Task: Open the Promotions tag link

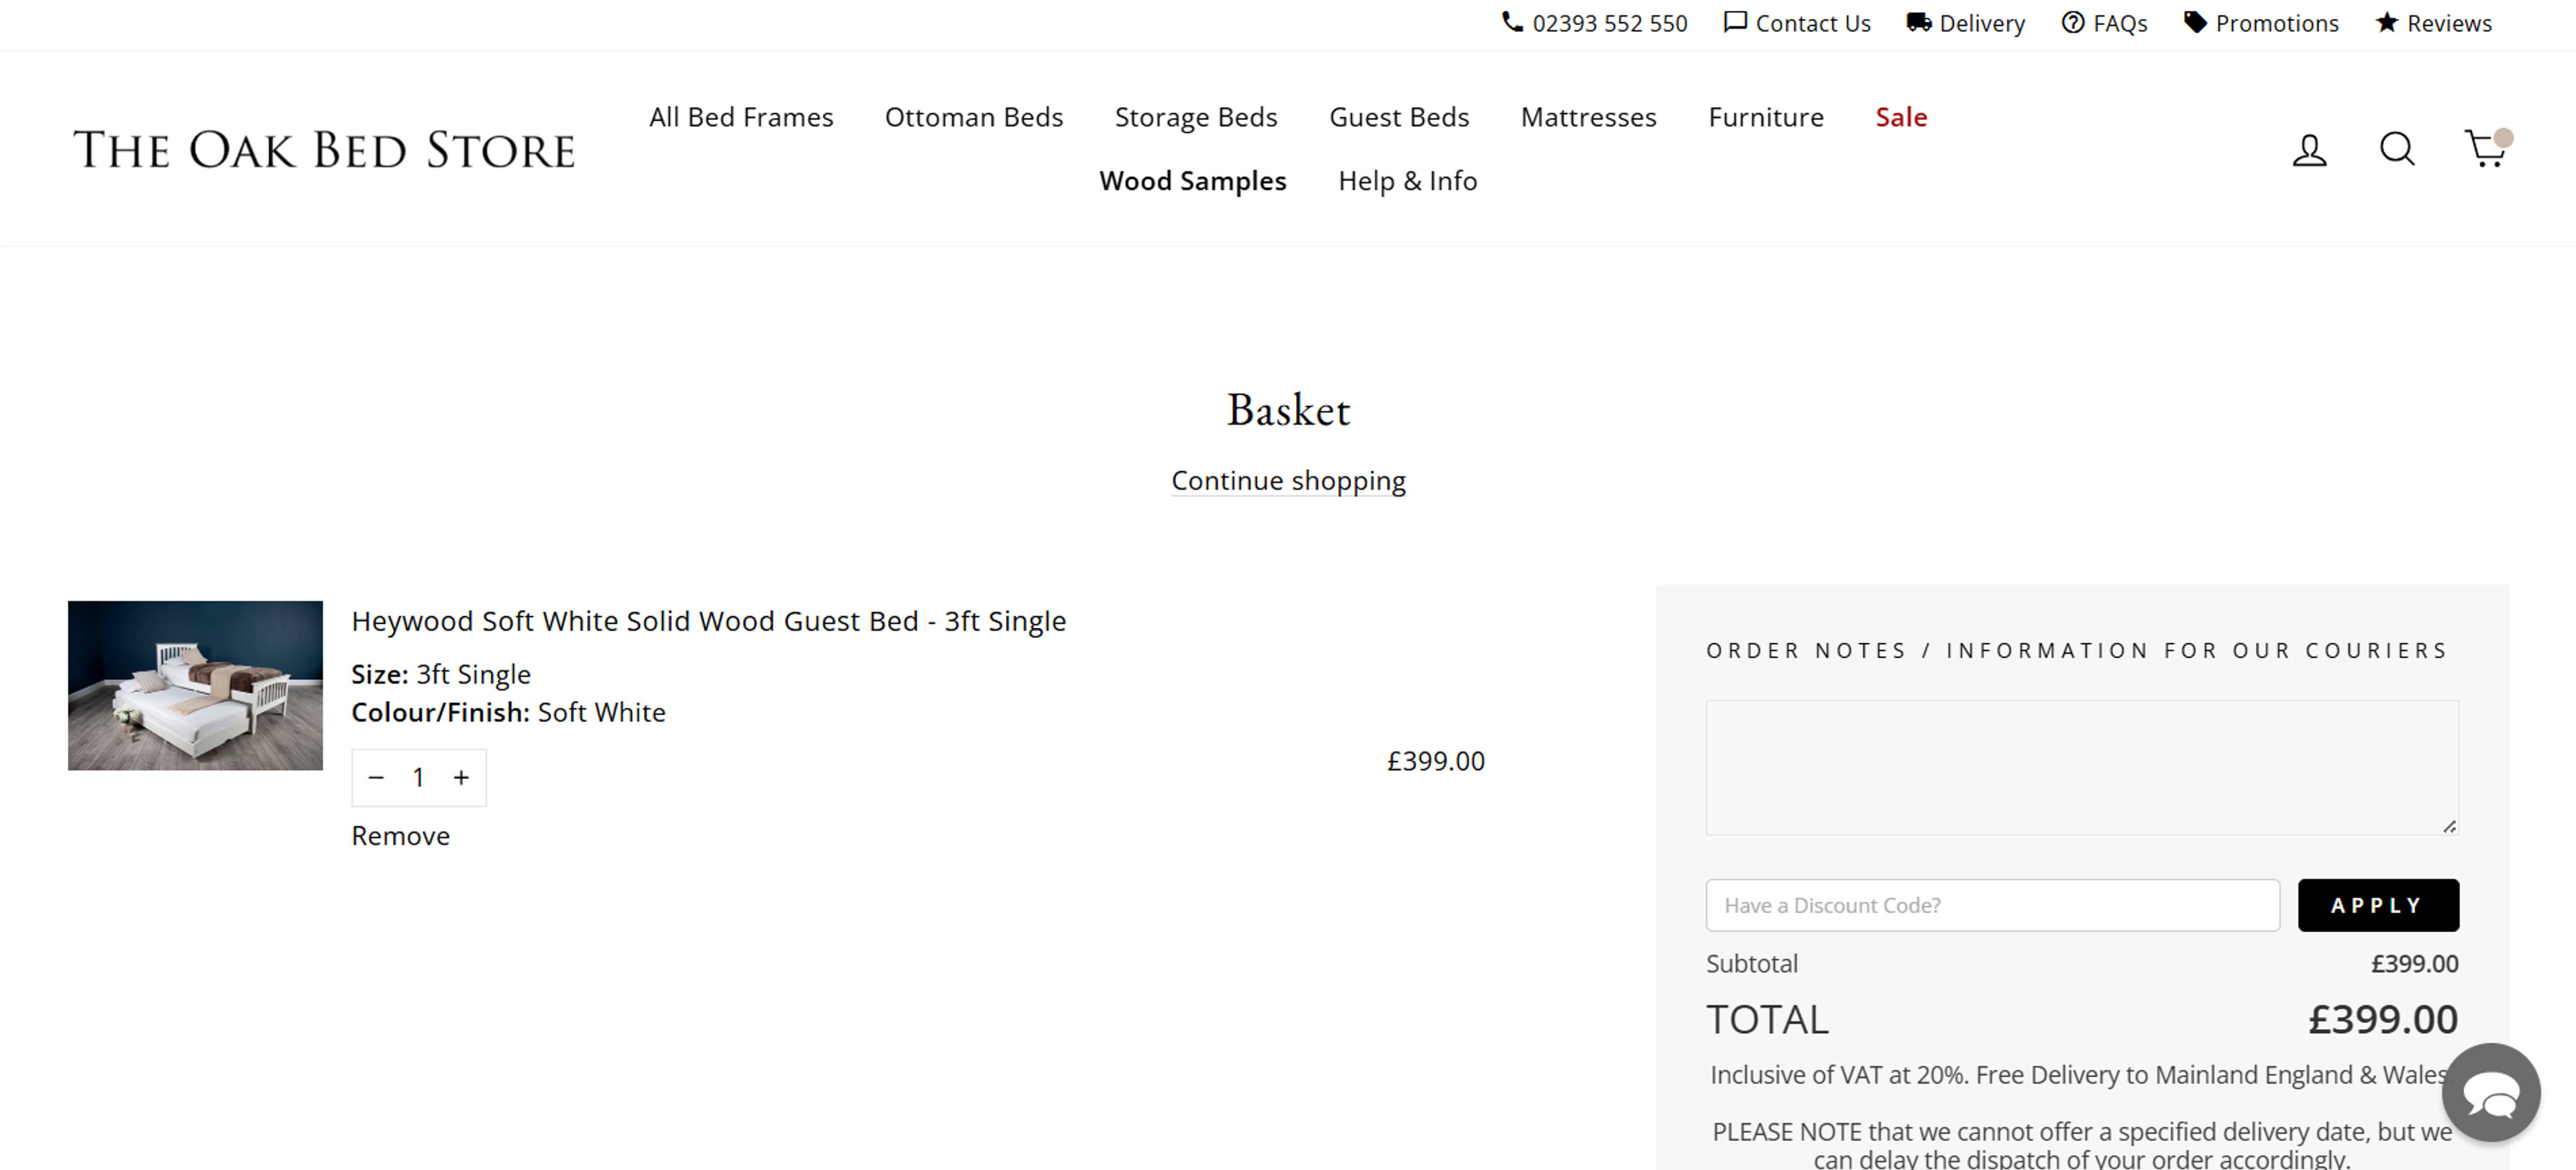Action: [2261, 23]
